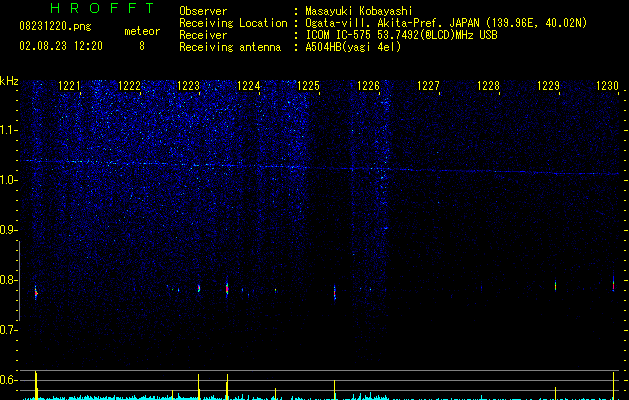Click the meteor echo between 1225 and 1226
629x400 pixels.
click(x=335, y=292)
